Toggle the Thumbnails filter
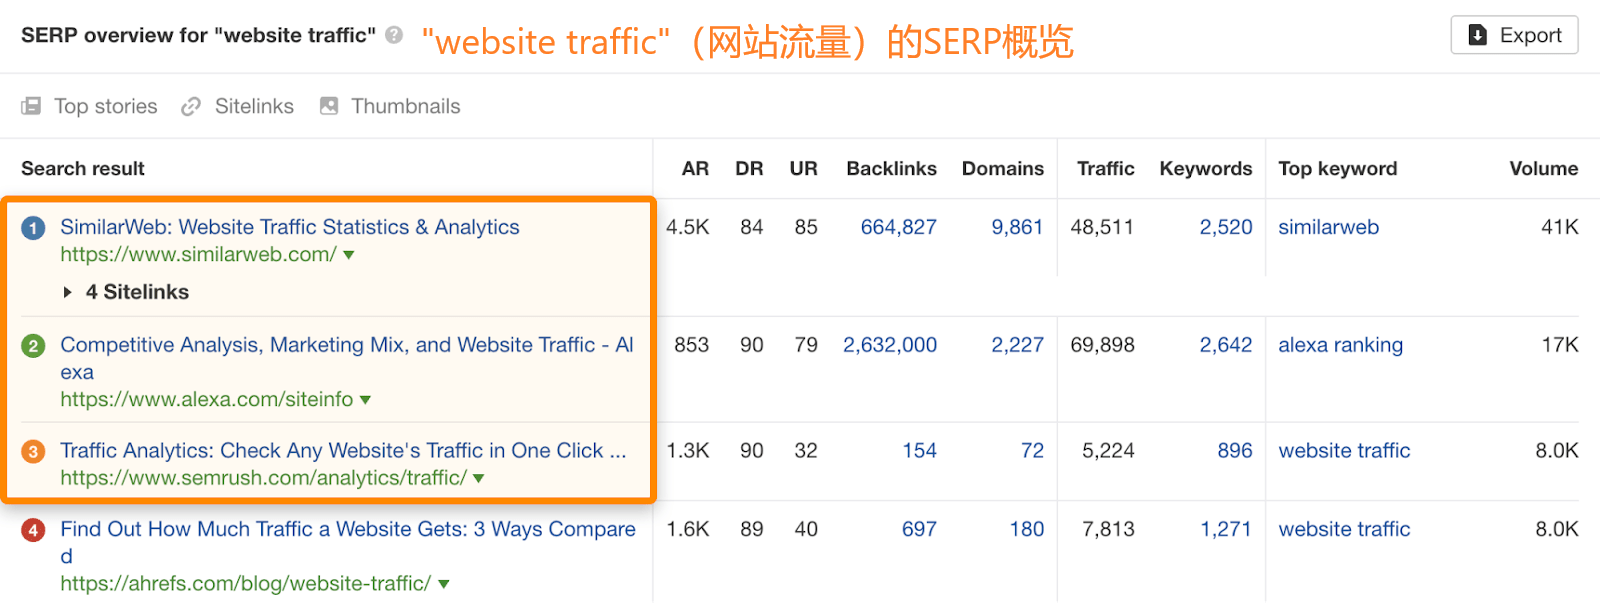Image resolution: width=1600 pixels, height=603 pixels. [390, 106]
